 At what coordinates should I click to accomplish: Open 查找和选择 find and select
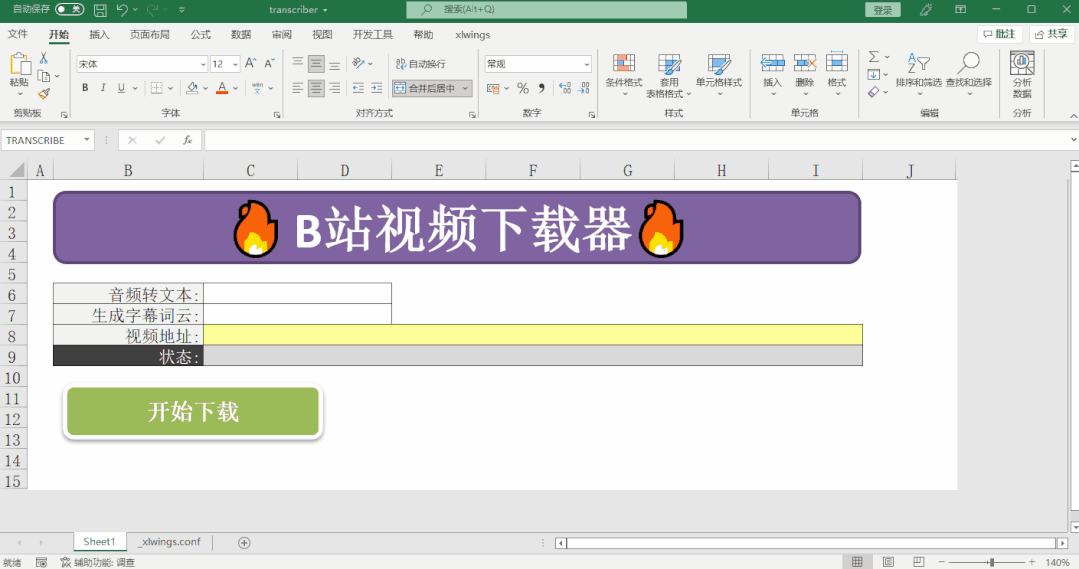968,74
